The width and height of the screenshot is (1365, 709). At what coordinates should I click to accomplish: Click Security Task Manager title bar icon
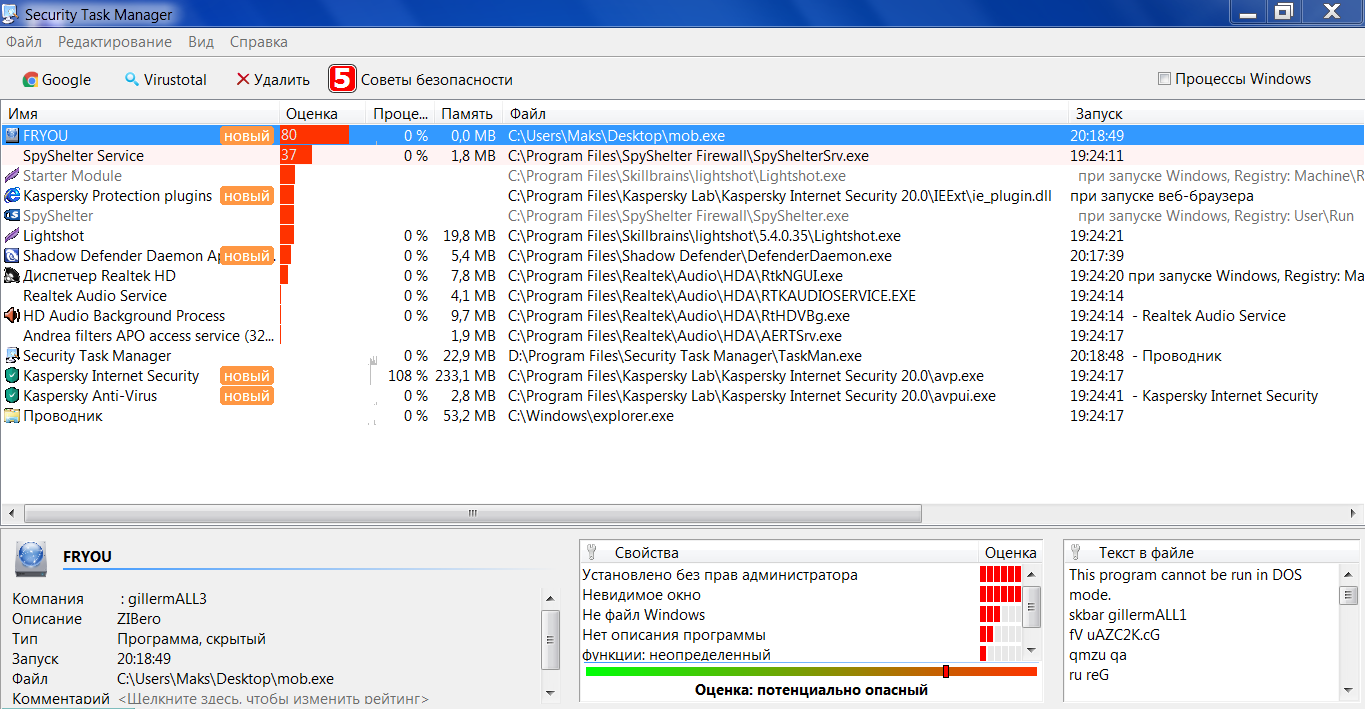tap(11, 13)
